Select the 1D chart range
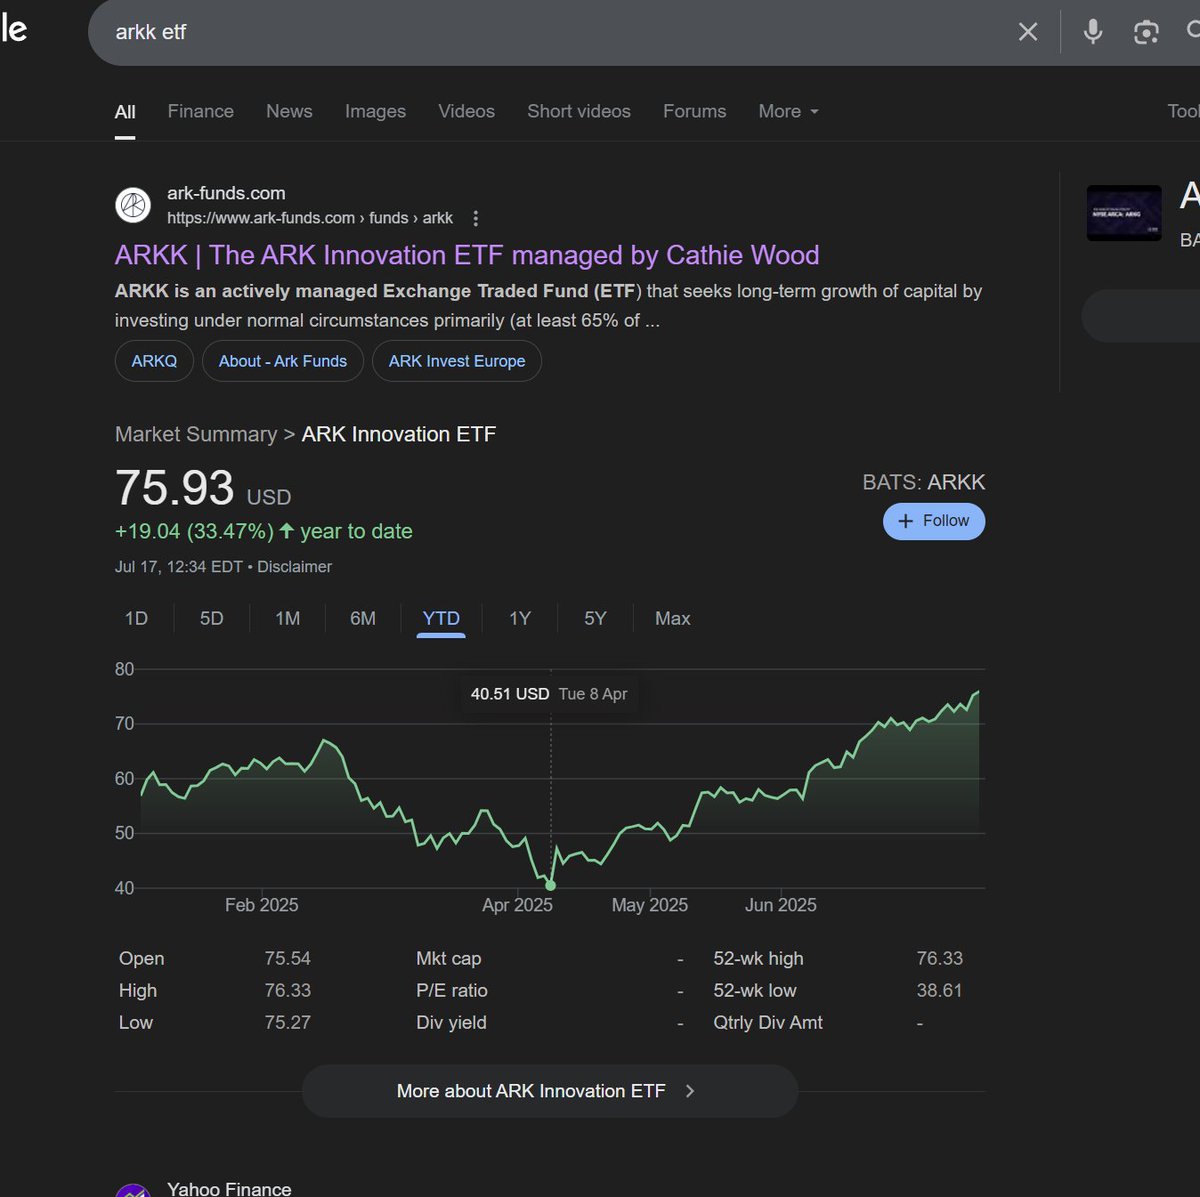The image size is (1200, 1197). (136, 619)
